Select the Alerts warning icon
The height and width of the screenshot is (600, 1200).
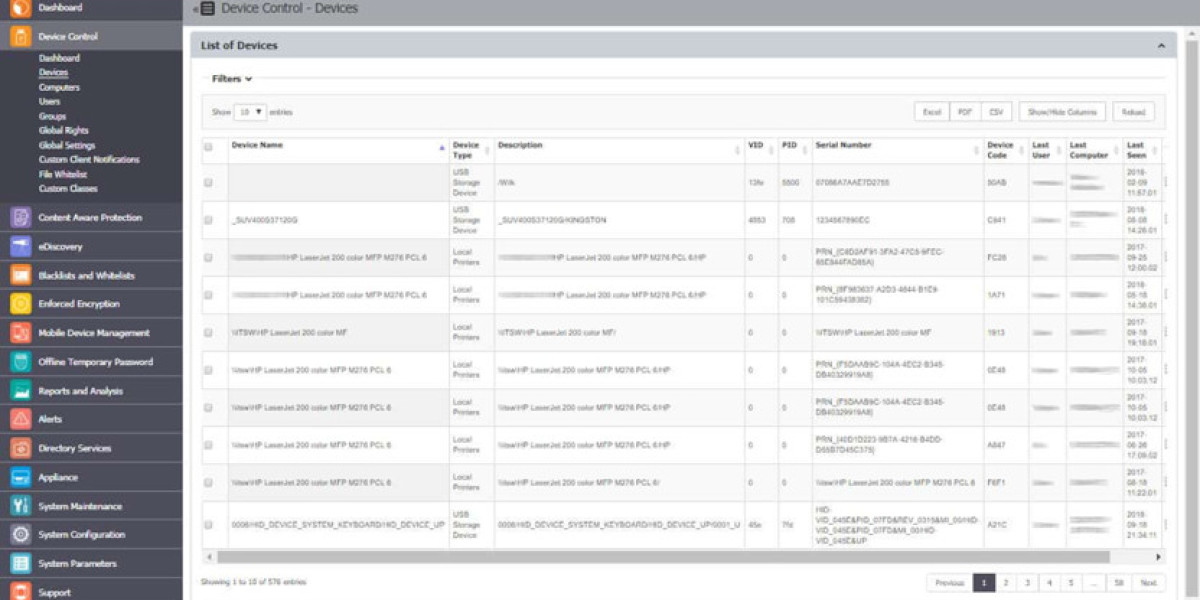tap(20, 419)
